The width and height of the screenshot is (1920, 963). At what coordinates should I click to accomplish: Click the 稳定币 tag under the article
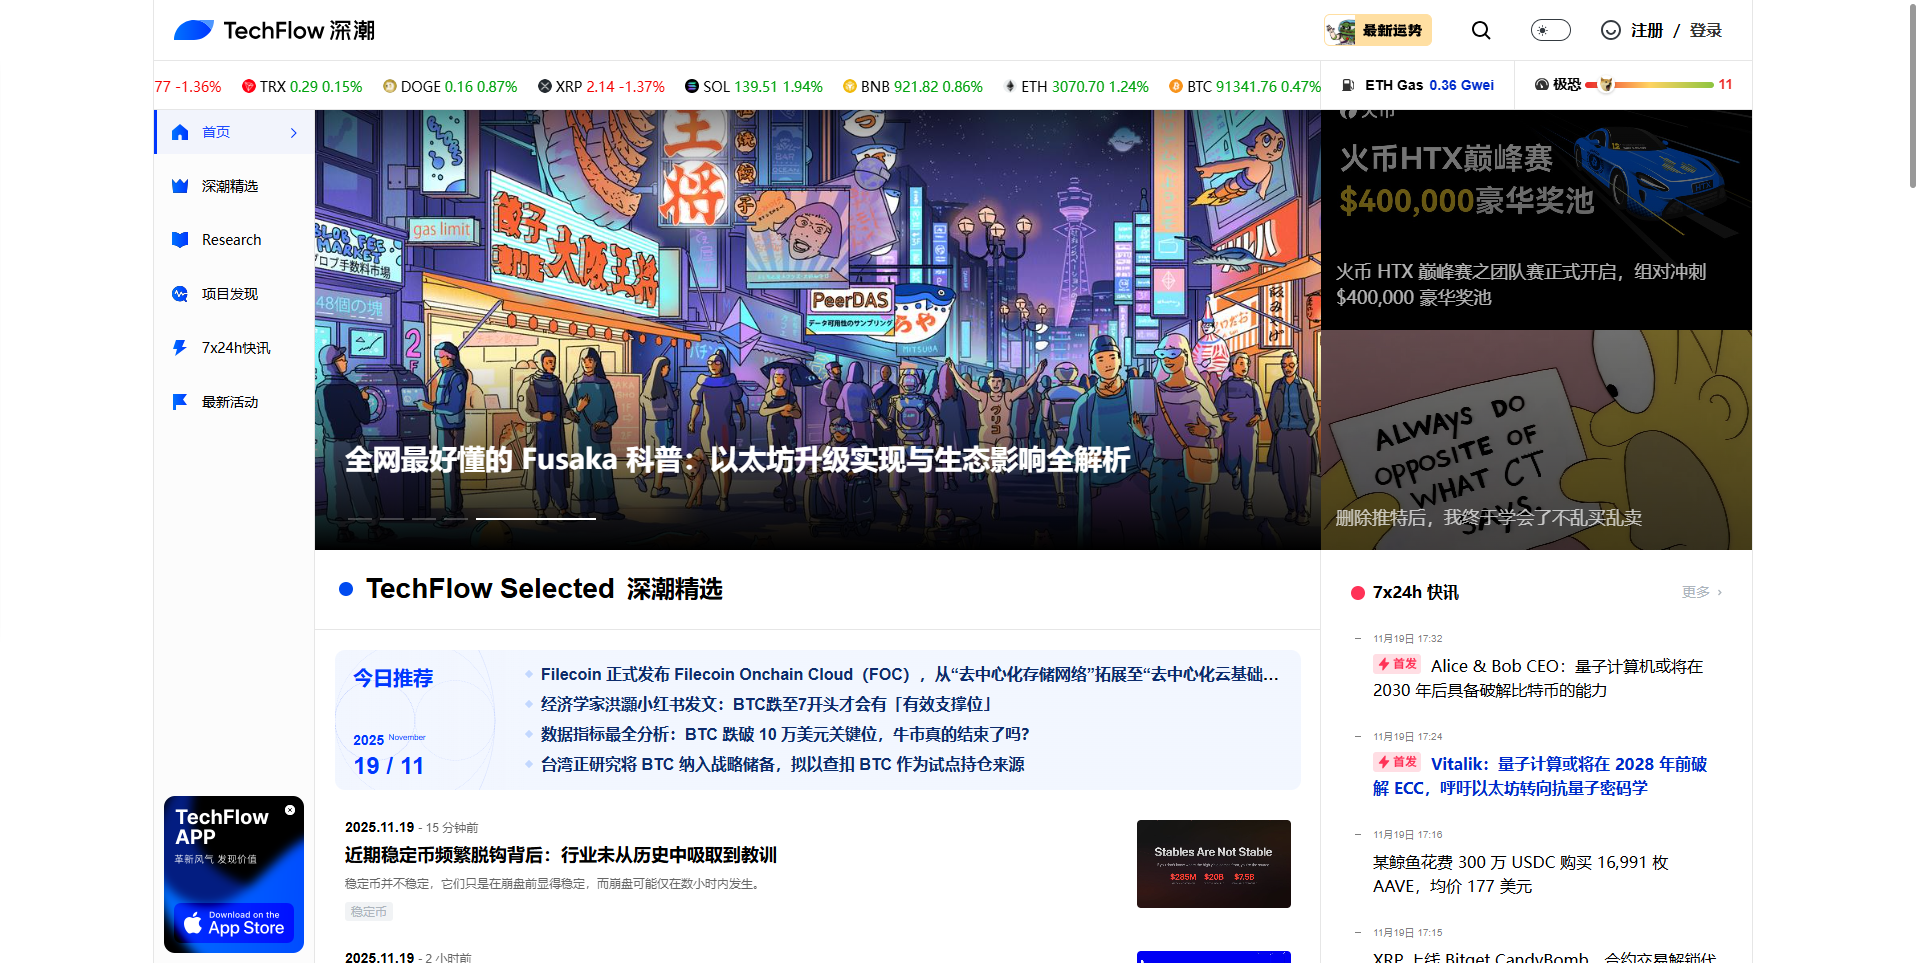pos(368,912)
